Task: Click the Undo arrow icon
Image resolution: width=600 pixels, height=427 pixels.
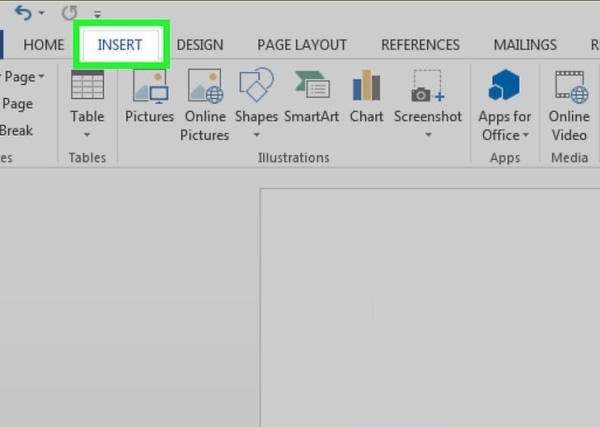Action: [20, 14]
